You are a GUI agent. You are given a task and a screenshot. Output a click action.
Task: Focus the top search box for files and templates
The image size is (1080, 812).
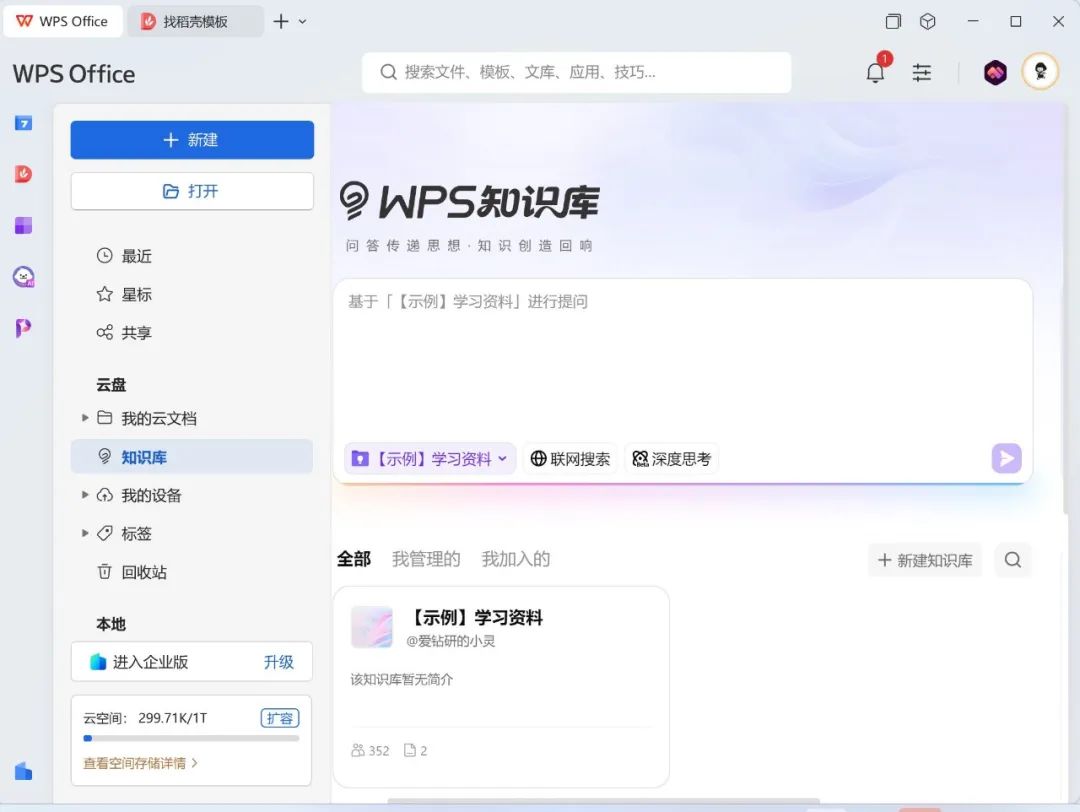tap(577, 72)
